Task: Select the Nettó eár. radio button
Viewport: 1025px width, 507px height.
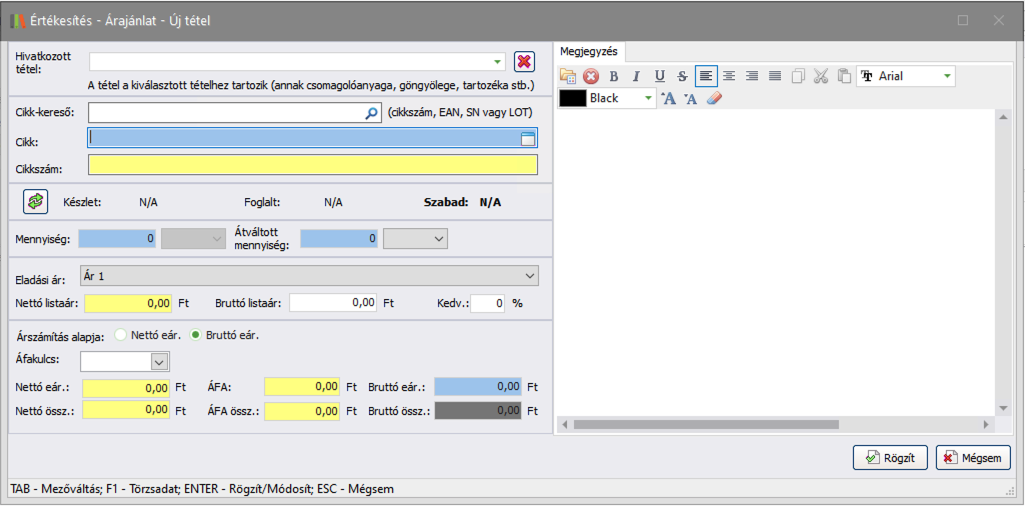Action: tap(122, 335)
